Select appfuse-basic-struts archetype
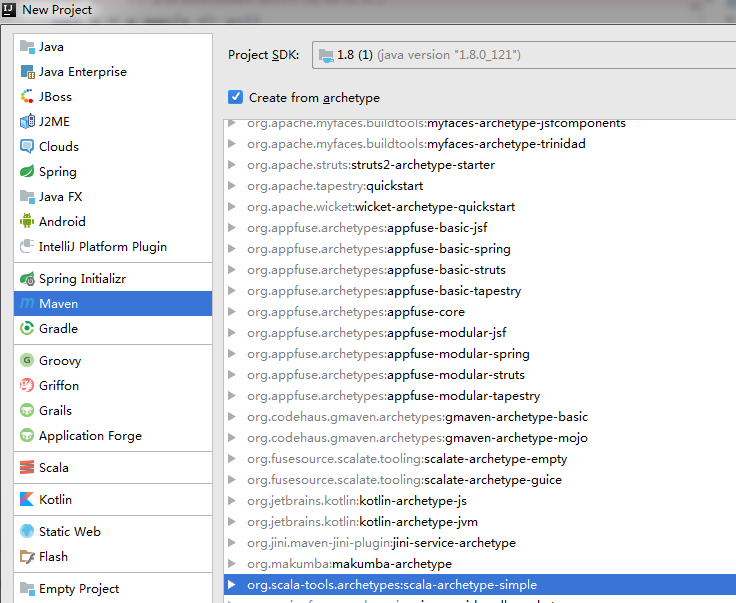 point(376,270)
